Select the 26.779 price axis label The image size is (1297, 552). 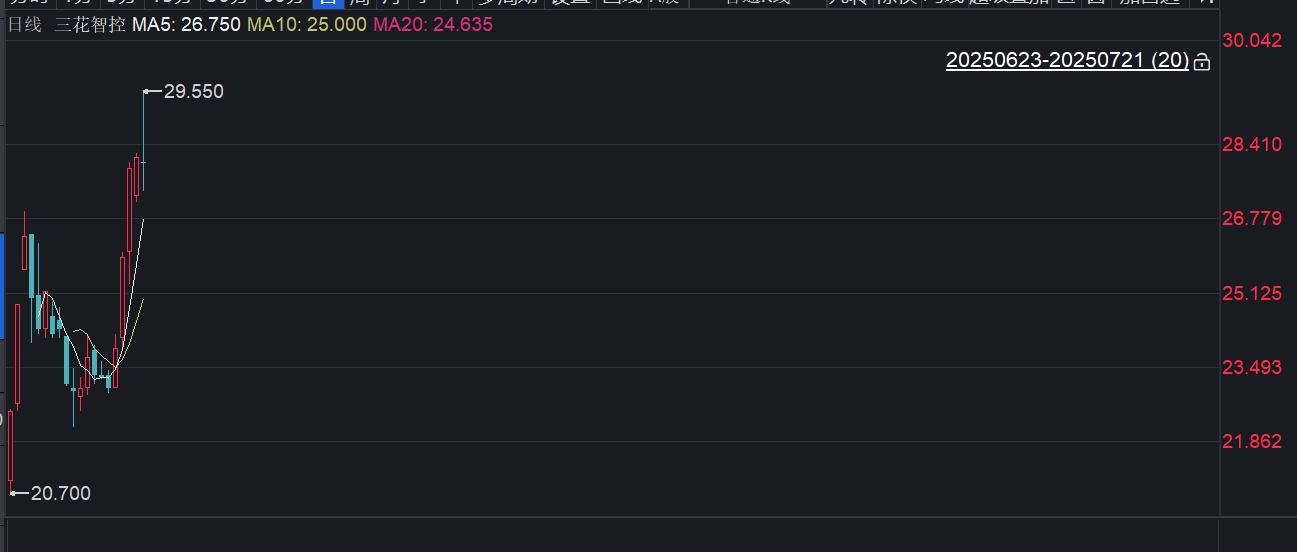click(1254, 219)
